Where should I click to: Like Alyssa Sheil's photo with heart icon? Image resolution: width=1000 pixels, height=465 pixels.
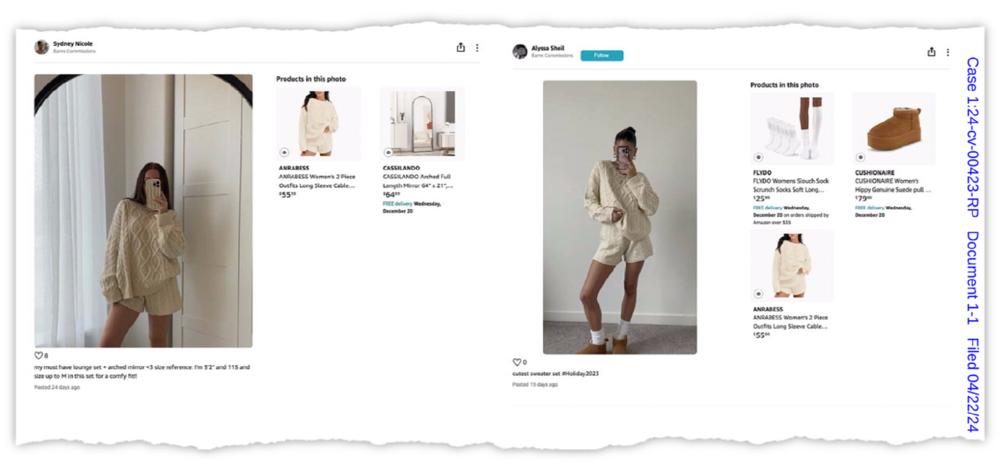[517, 362]
